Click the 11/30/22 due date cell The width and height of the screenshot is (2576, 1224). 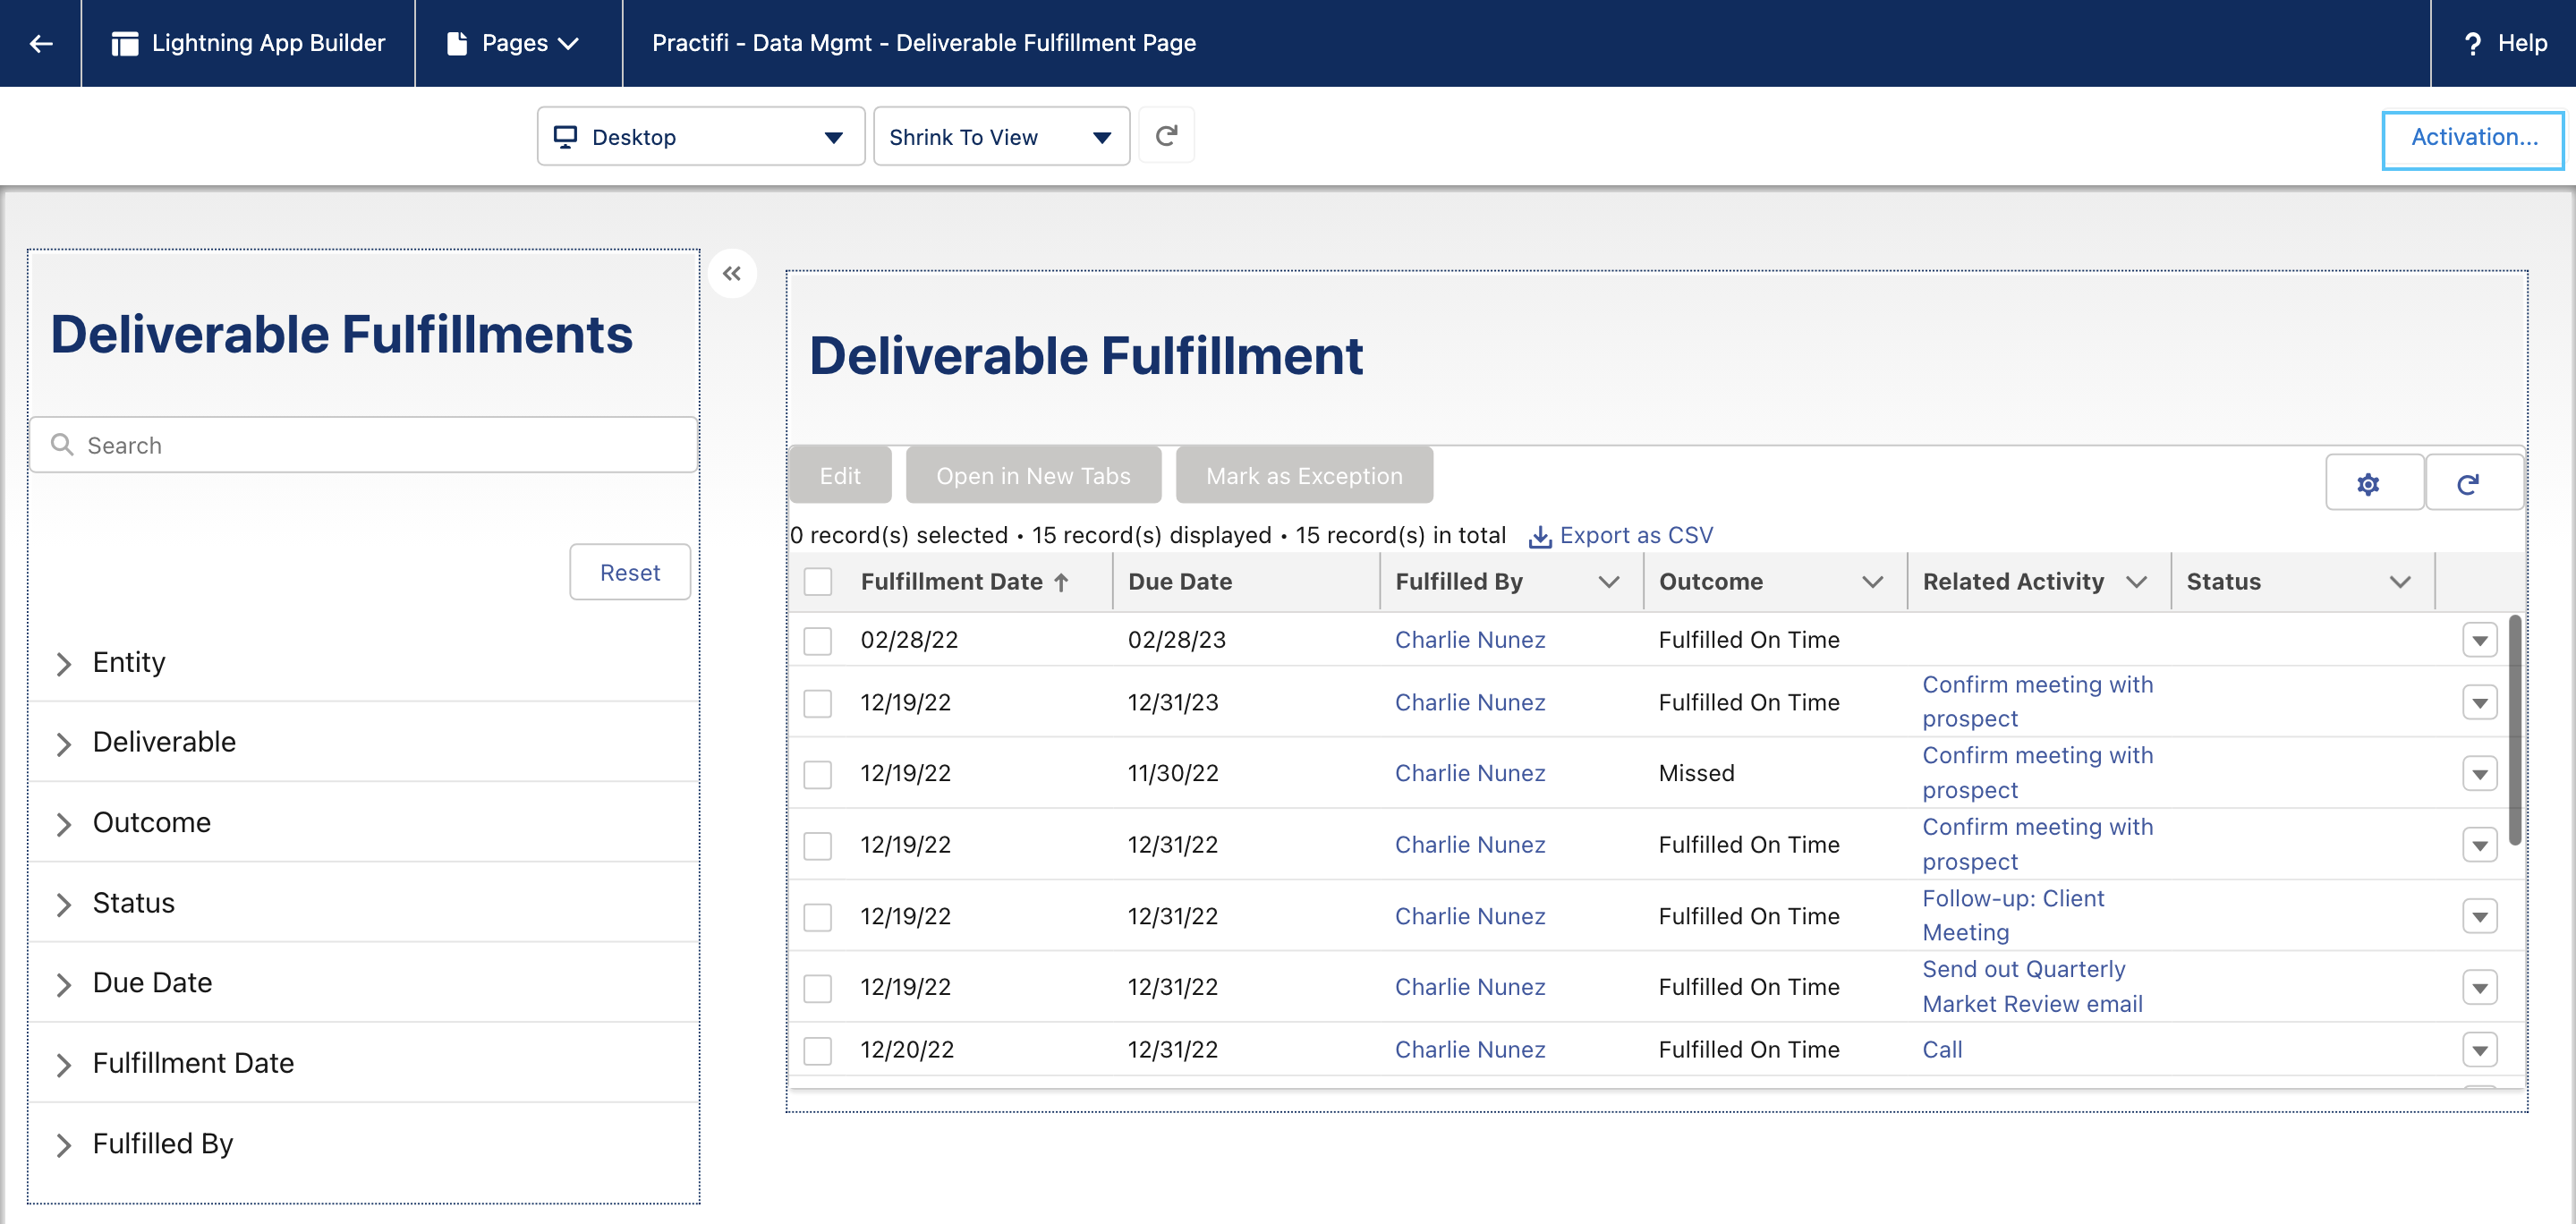1173,773
